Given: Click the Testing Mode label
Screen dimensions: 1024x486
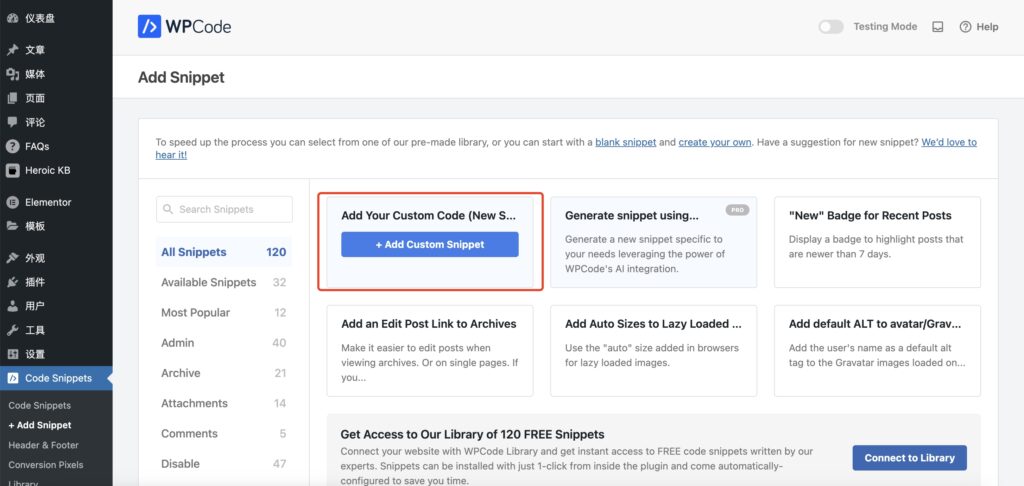Looking at the screenshot, I should point(885,27).
